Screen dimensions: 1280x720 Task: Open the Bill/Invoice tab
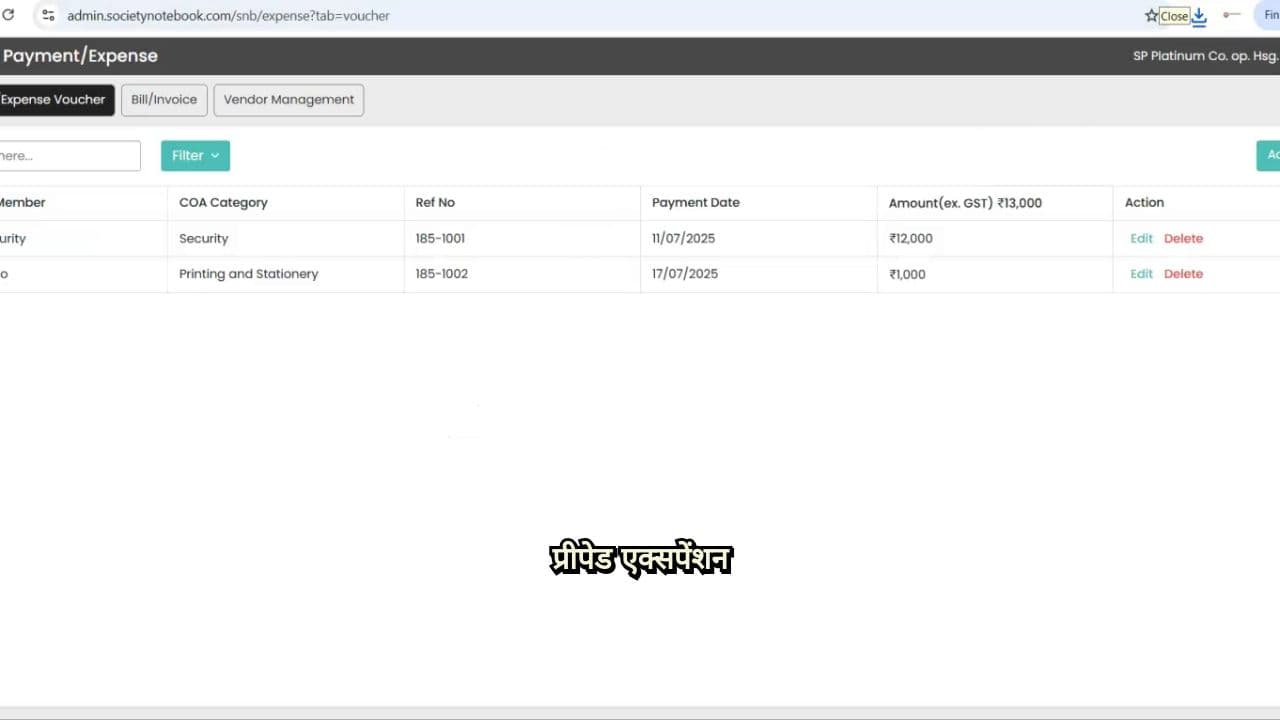click(x=164, y=100)
